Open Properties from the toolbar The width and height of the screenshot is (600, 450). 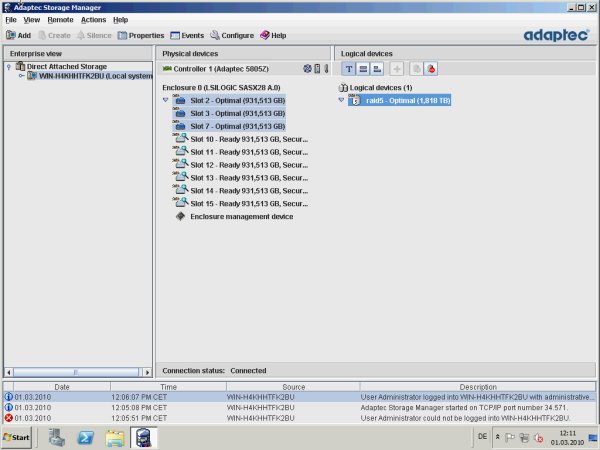pos(141,35)
